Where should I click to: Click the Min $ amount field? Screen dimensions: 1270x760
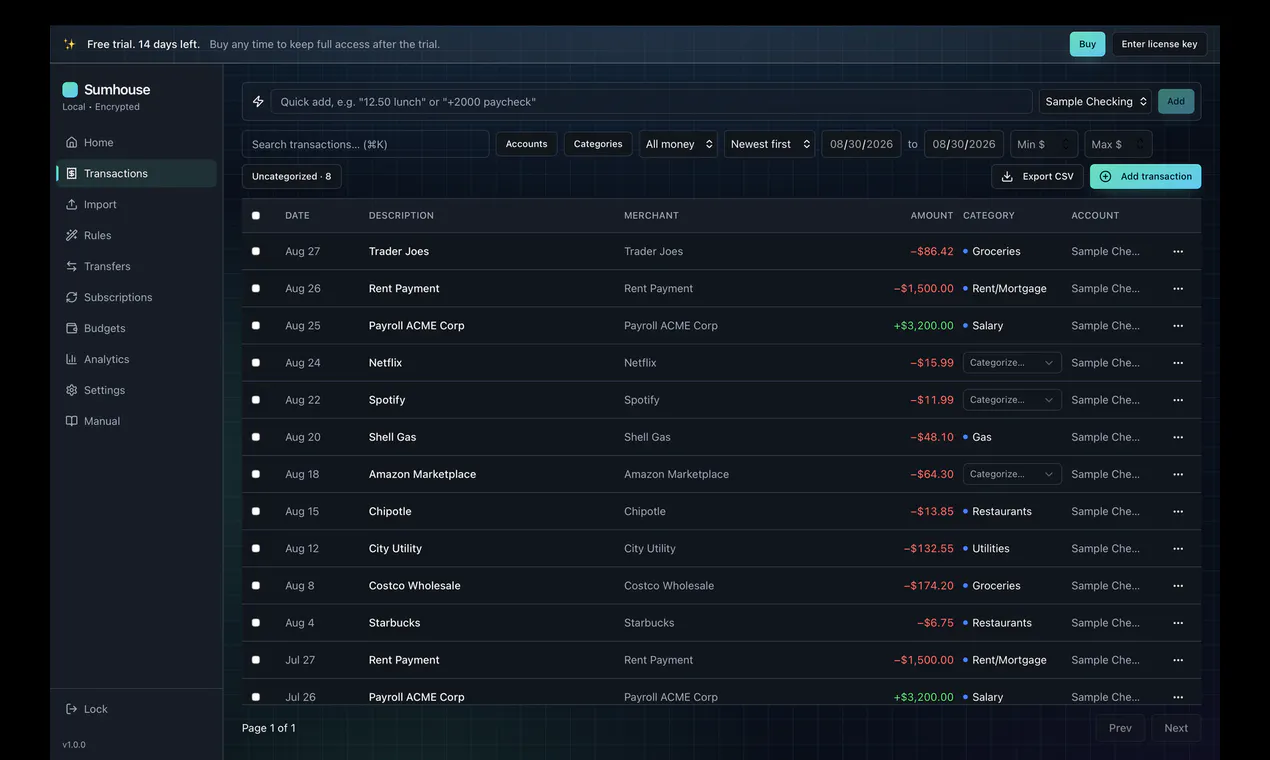point(1044,144)
